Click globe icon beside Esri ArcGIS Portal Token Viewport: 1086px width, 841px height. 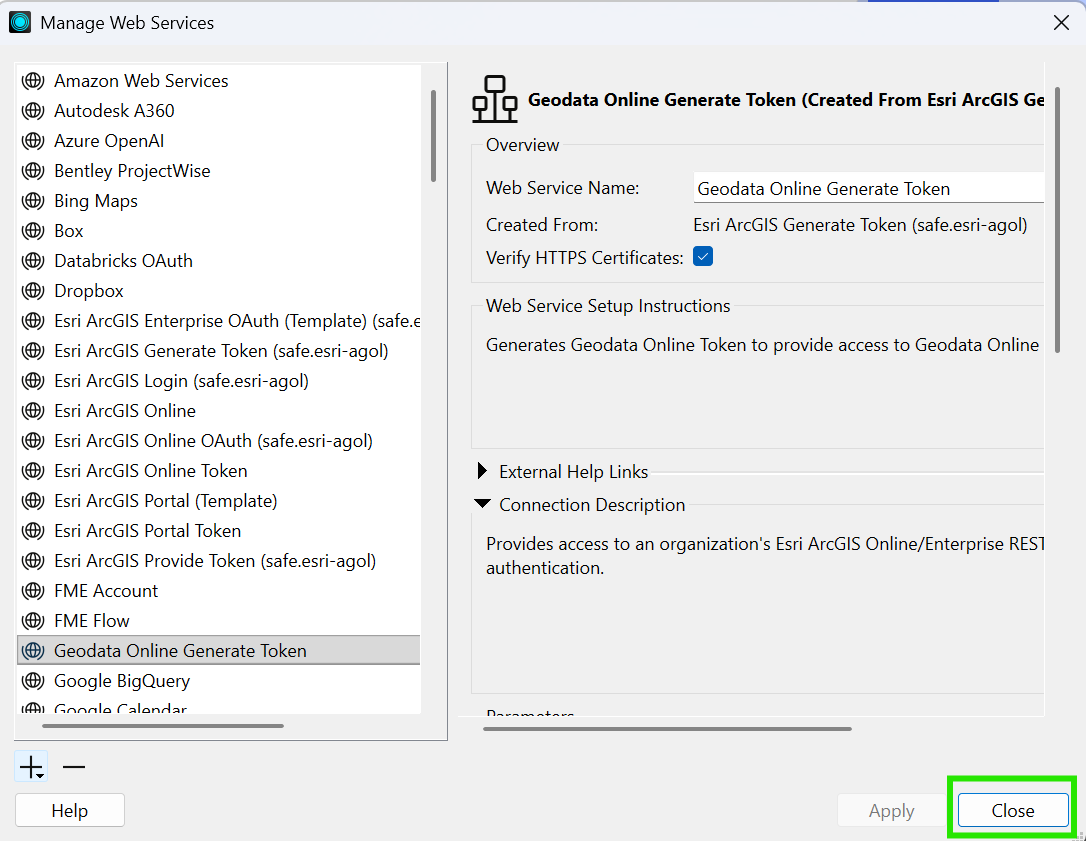tap(33, 531)
